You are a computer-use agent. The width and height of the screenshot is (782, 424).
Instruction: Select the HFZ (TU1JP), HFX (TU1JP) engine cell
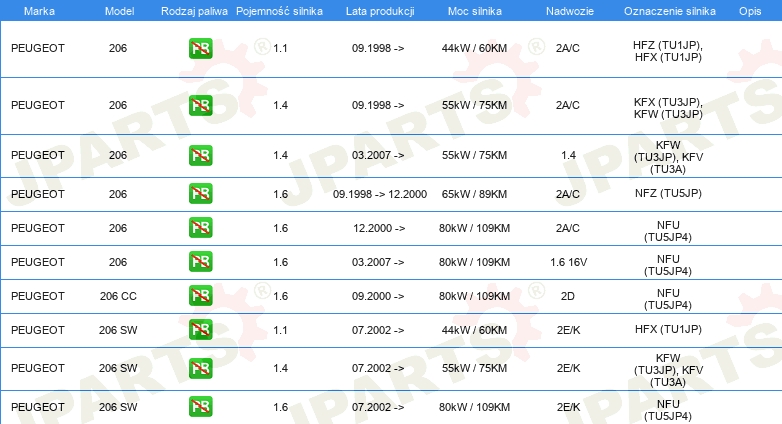point(668,51)
